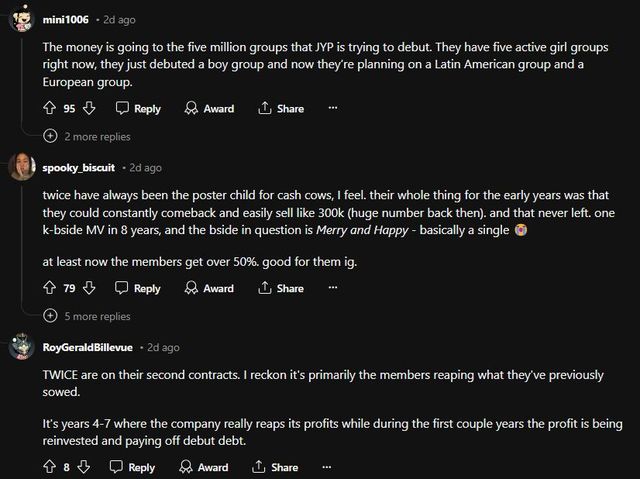Screen dimensions: 640x479
Task: Upvote RoyGeraldBillevue's comment
Action: pos(49,467)
